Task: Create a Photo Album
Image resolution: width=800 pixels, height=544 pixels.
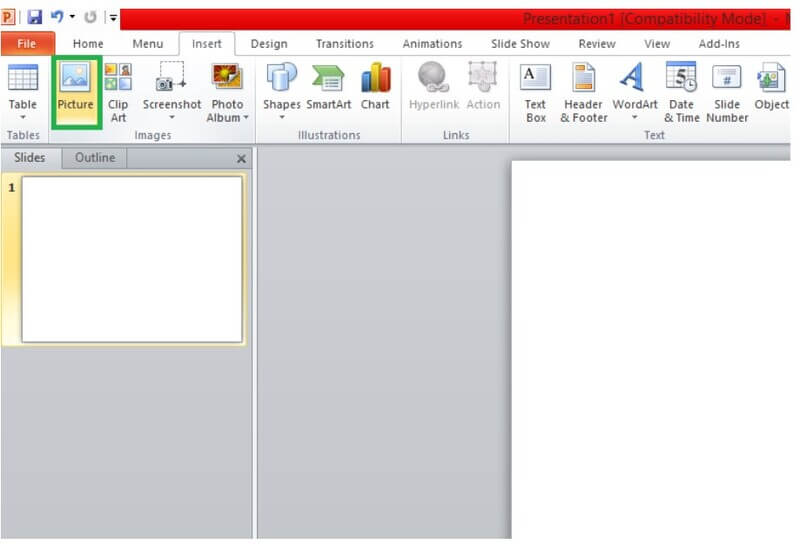Action: [227, 92]
